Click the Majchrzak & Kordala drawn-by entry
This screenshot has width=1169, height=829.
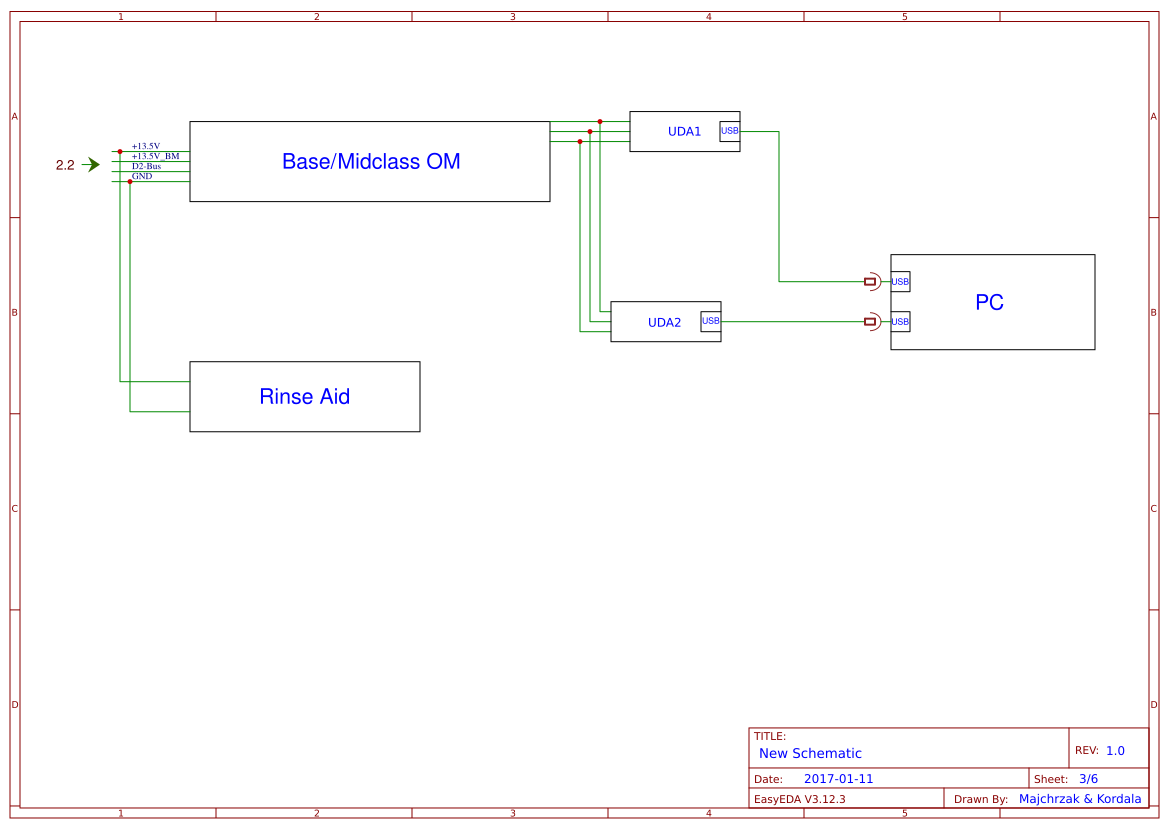tap(1080, 798)
